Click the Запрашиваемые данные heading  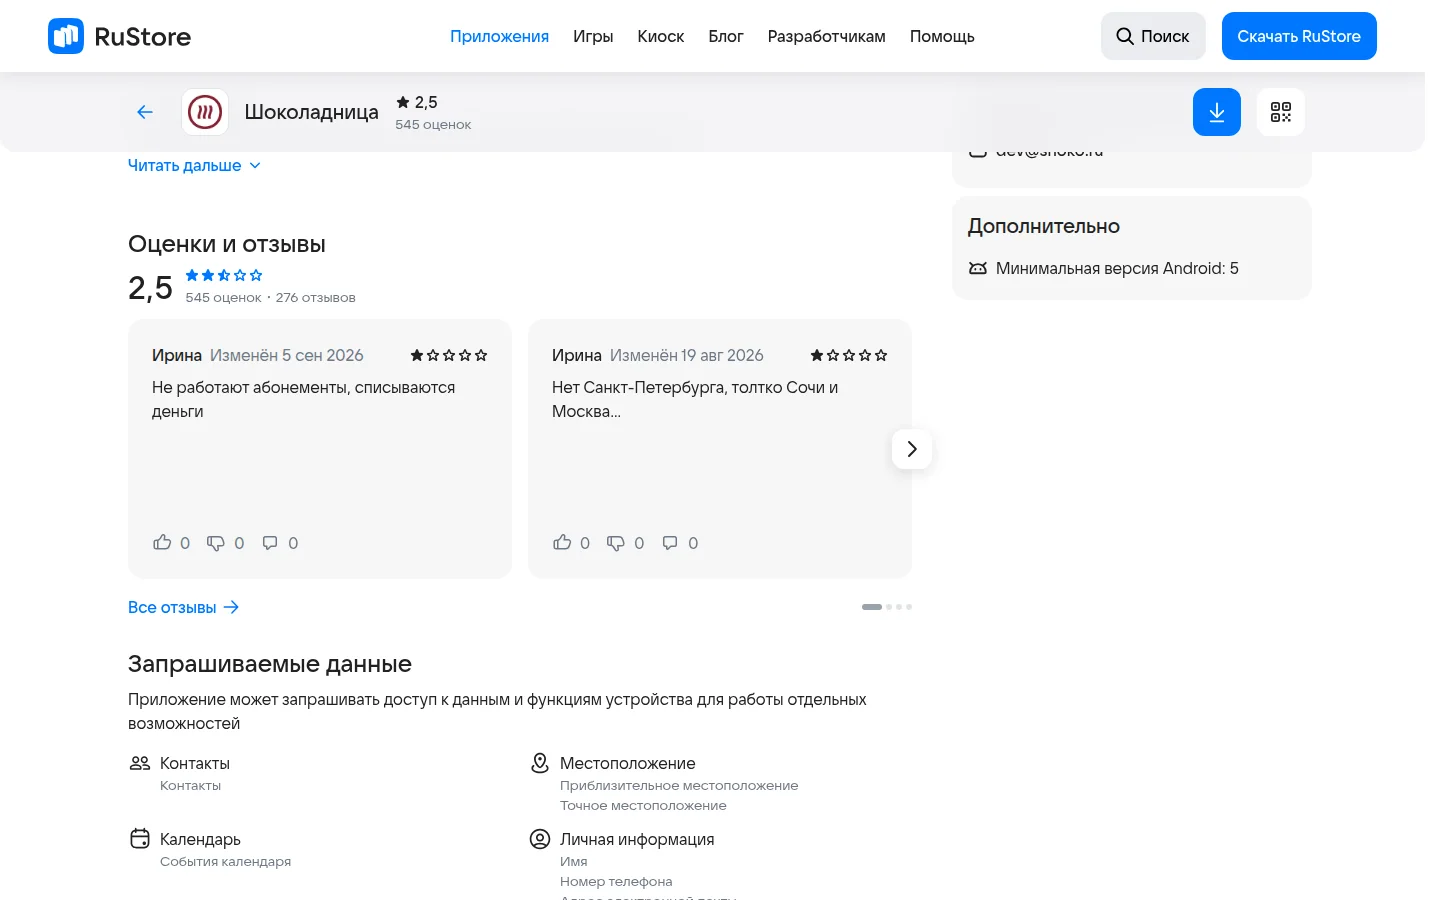coord(270,664)
